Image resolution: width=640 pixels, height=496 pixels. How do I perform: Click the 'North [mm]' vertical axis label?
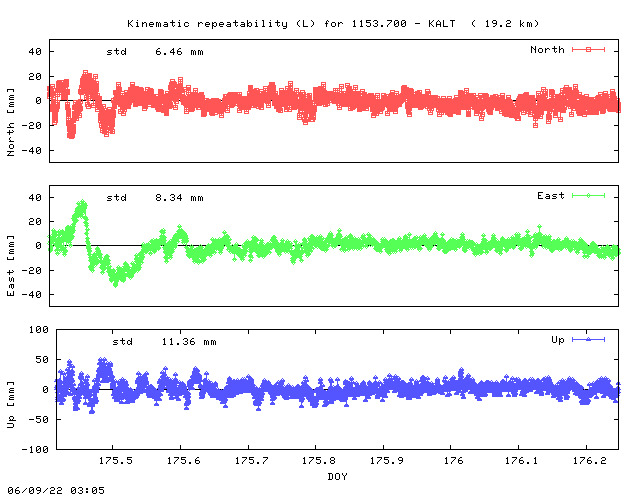tap(11, 122)
